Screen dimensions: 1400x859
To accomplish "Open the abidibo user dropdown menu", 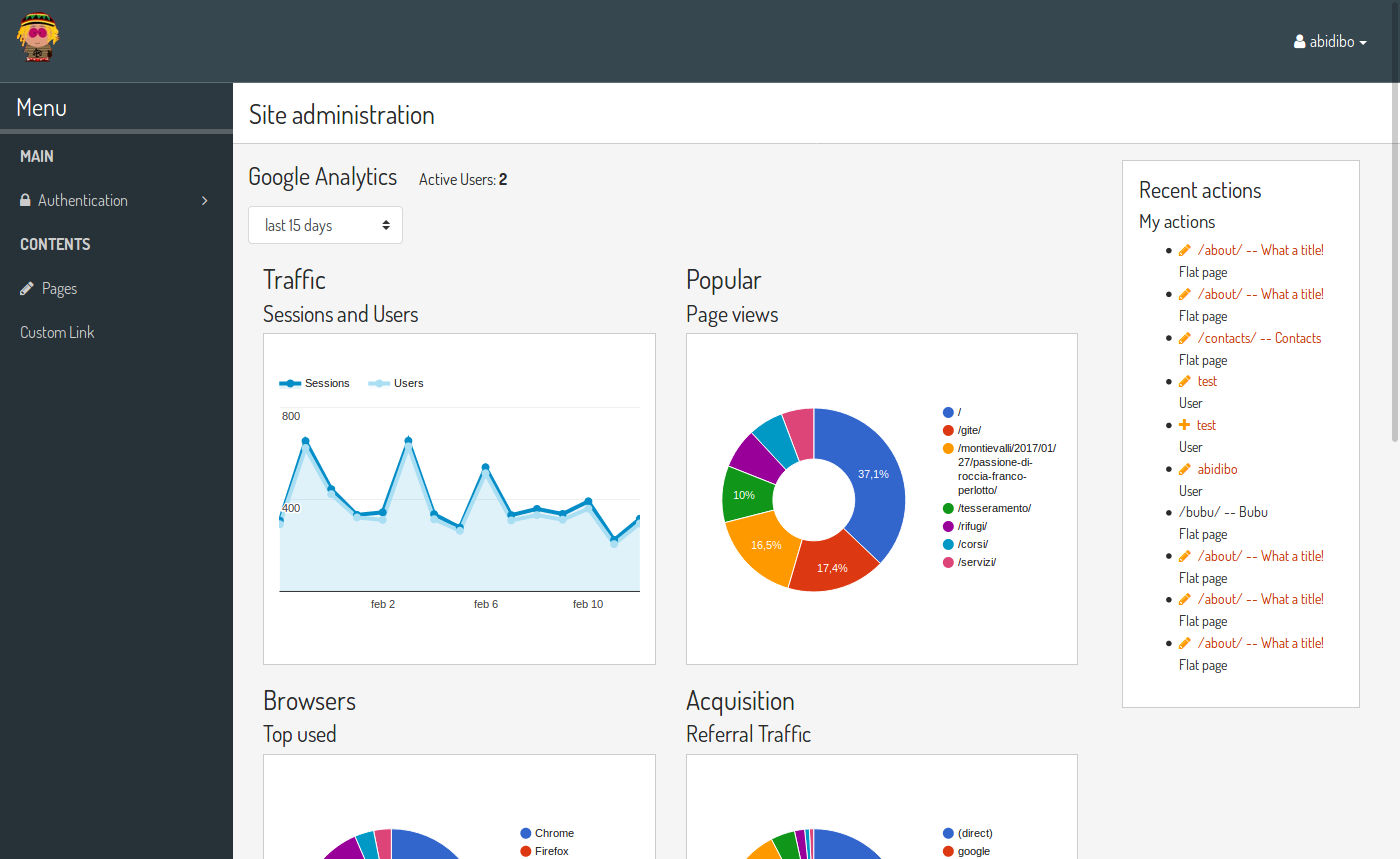I will [1330, 42].
